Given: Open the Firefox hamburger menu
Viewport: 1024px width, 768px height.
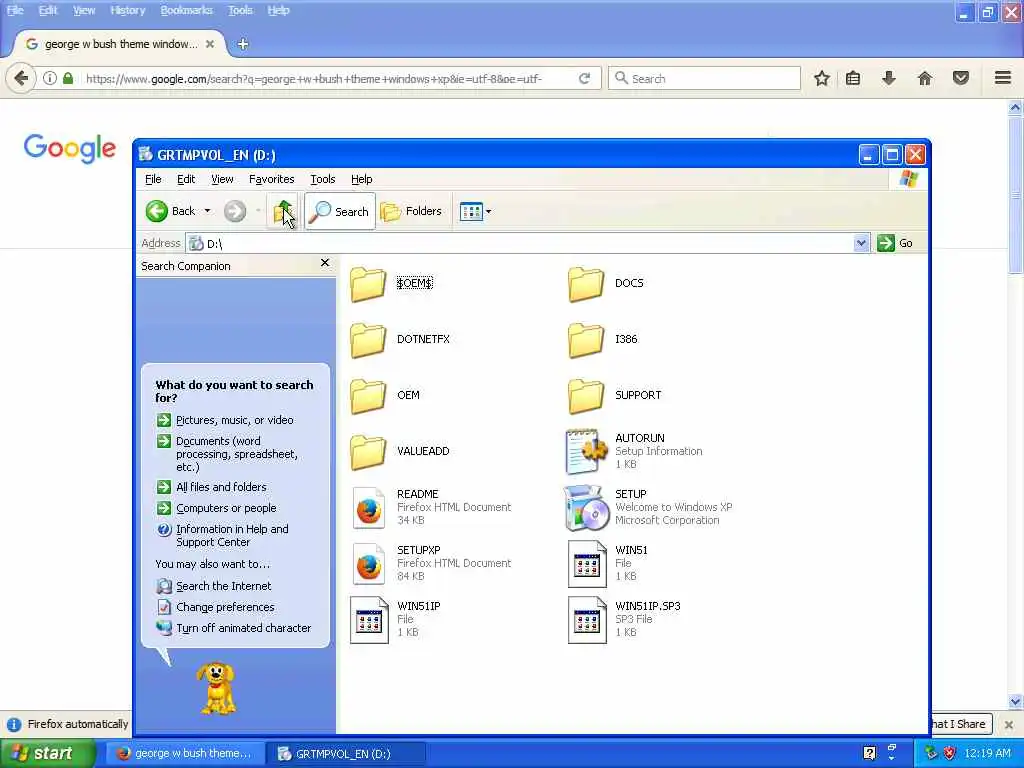Looking at the screenshot, I should pos(1003,78).
